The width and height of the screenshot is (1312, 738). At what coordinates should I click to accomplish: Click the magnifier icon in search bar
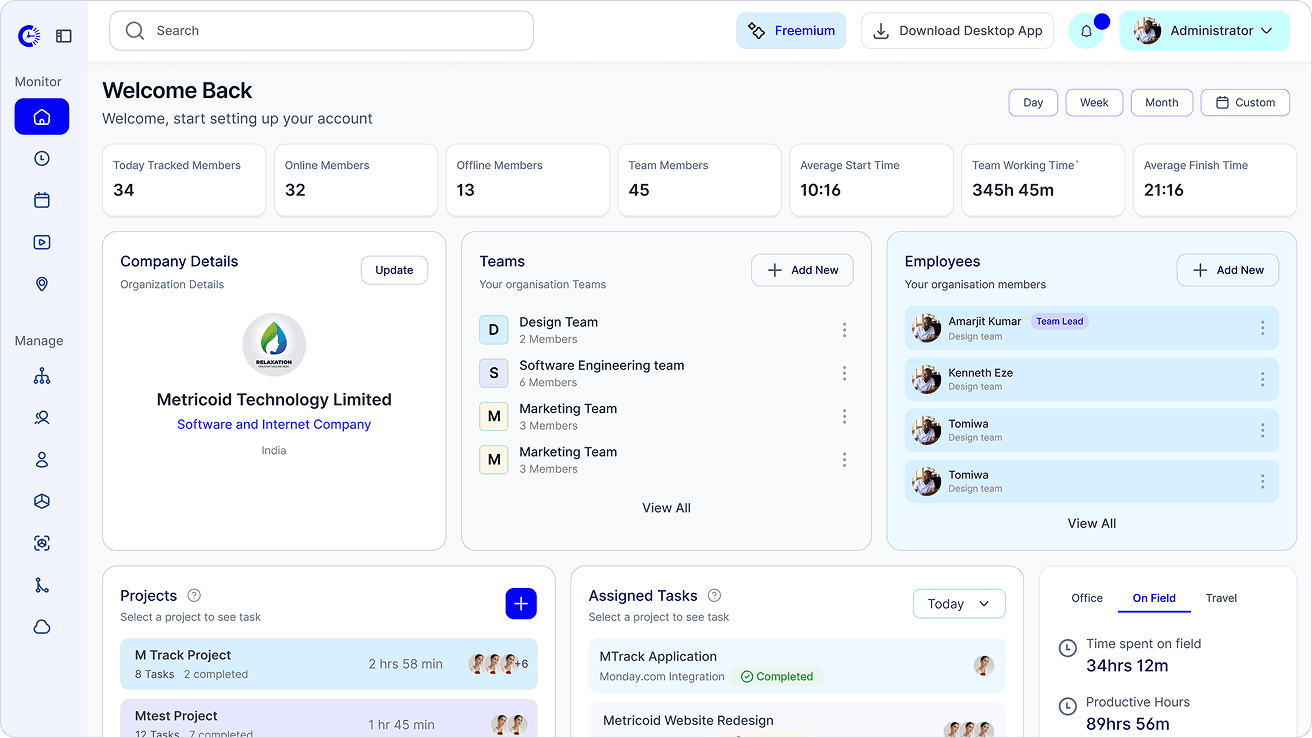[135, 31]
